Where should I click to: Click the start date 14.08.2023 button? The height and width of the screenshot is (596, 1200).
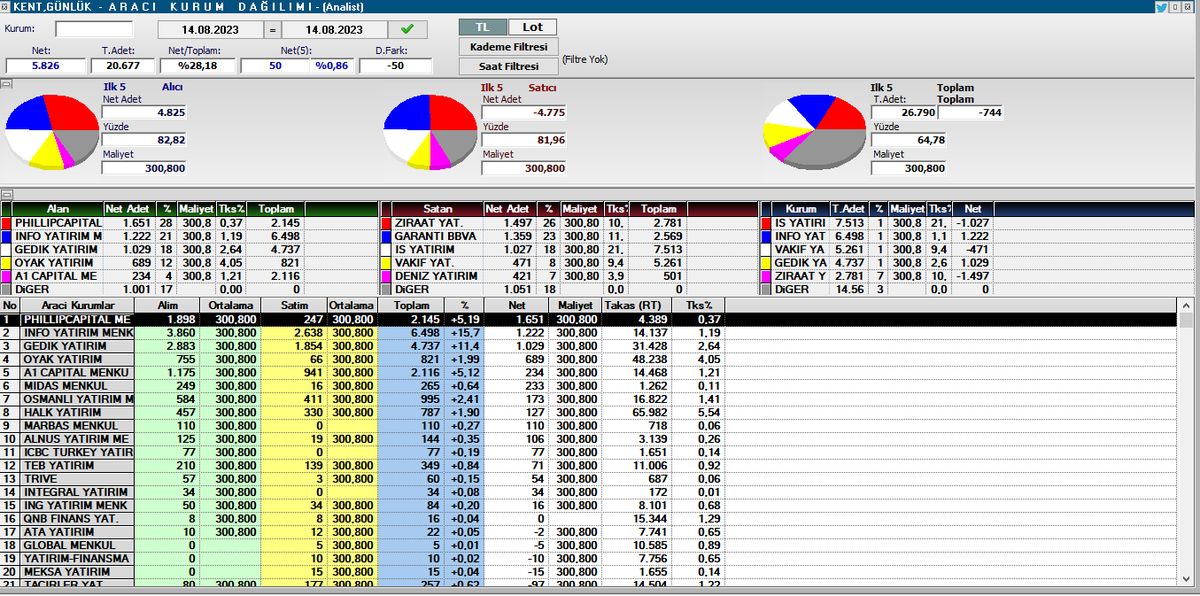point(211,29)
